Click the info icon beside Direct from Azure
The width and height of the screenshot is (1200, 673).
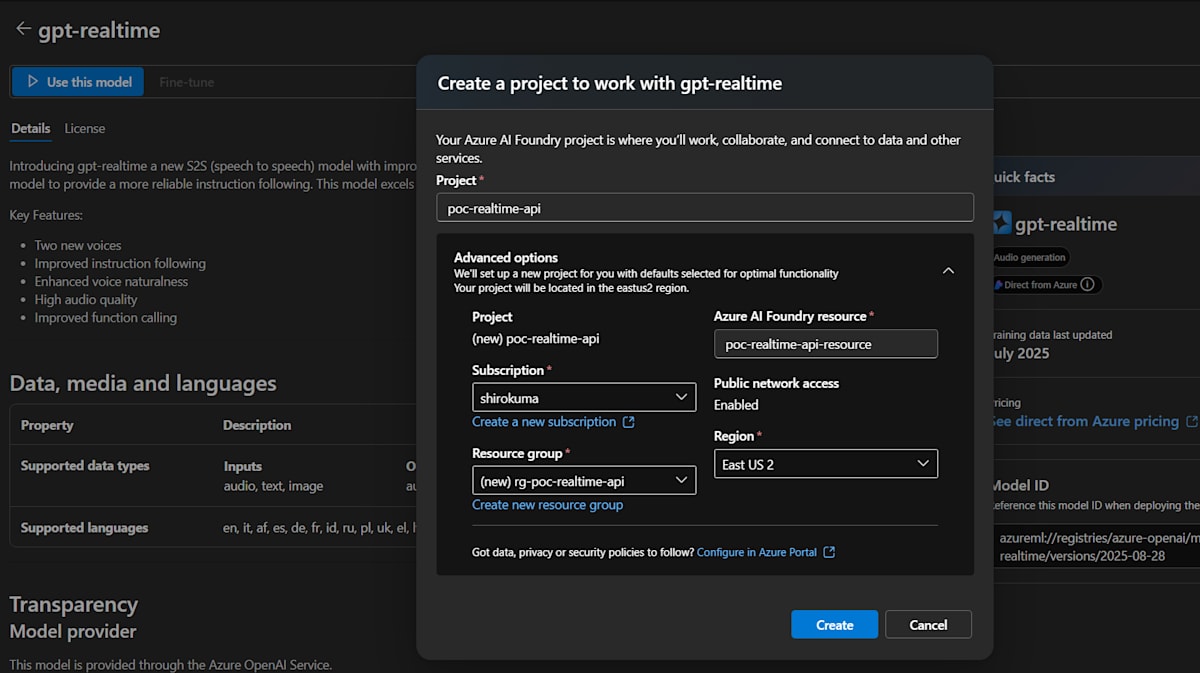click(x=1088, y=285)
